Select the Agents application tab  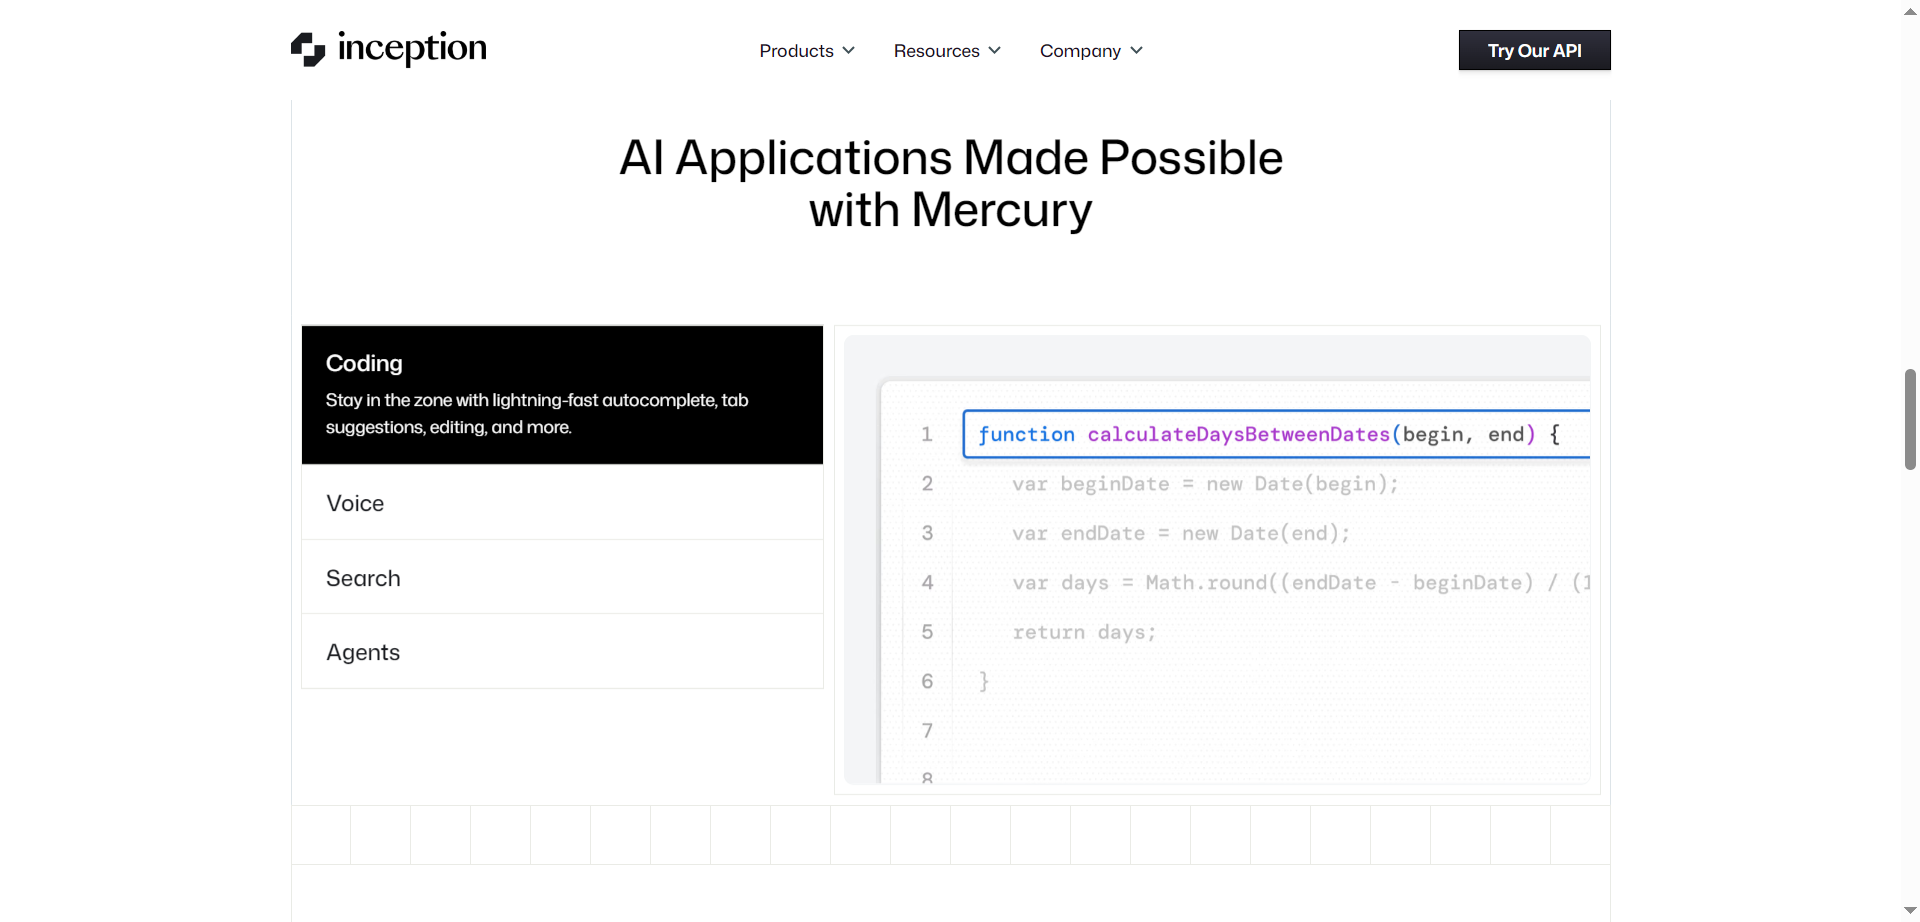click(562, 652)
